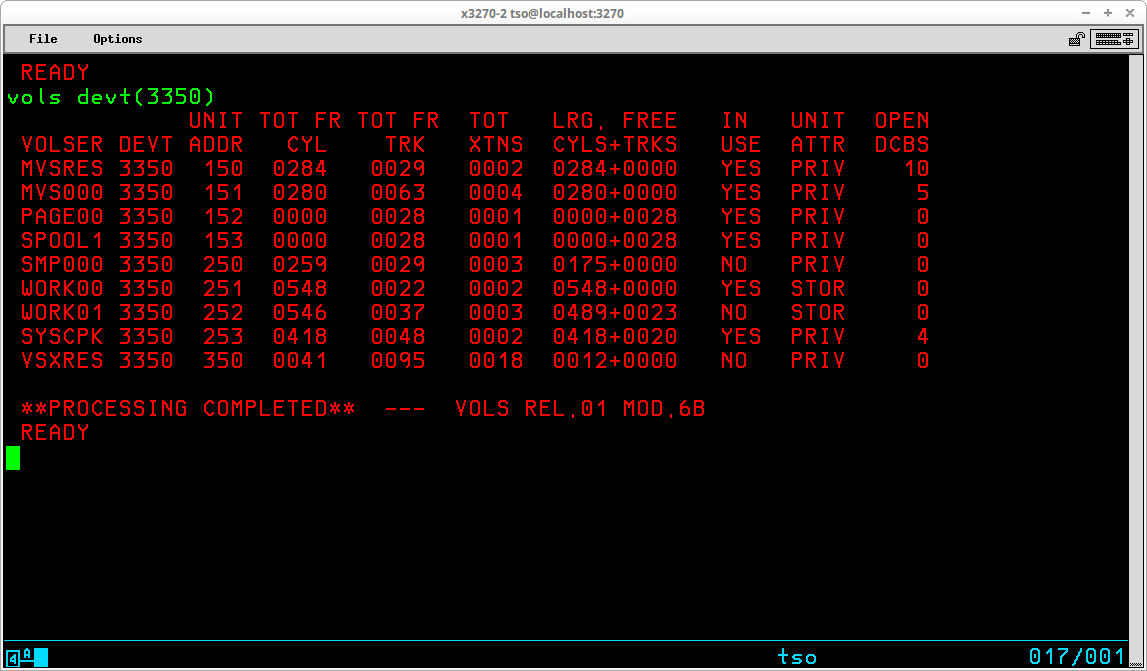
Task: Click total extents value 0018
Action: tap(496, 361)
